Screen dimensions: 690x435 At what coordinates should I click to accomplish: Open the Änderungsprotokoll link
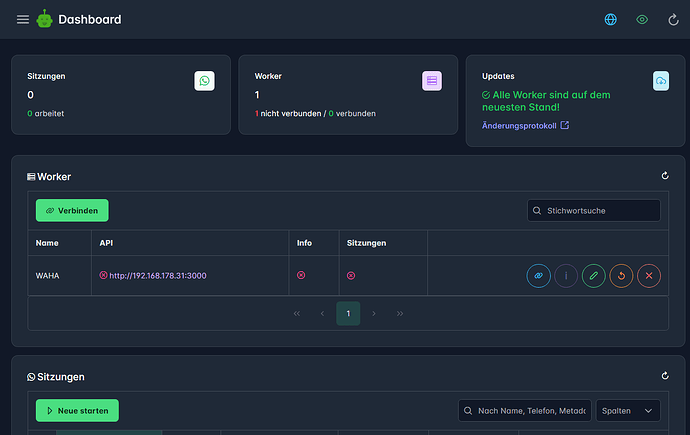(x=519, y=126)
